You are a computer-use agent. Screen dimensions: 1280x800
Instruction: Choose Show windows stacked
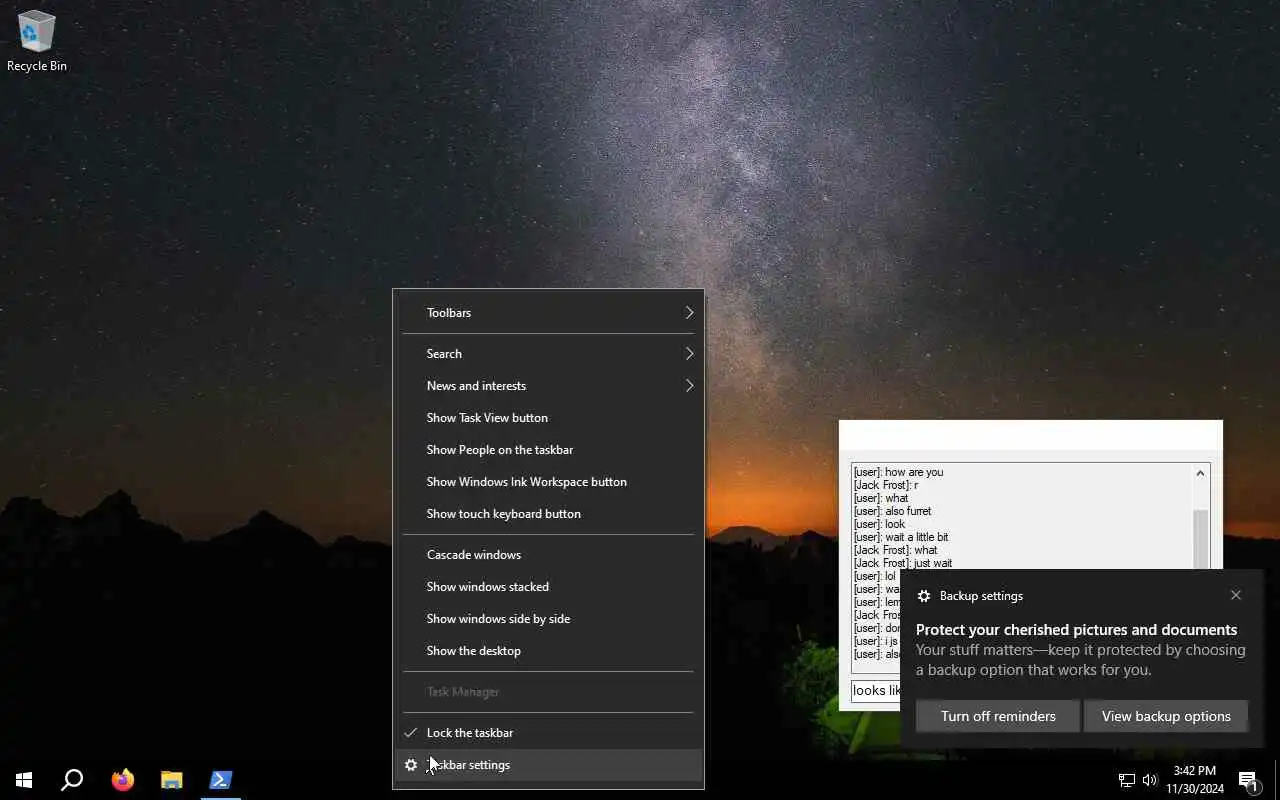[x=548, y=587]
